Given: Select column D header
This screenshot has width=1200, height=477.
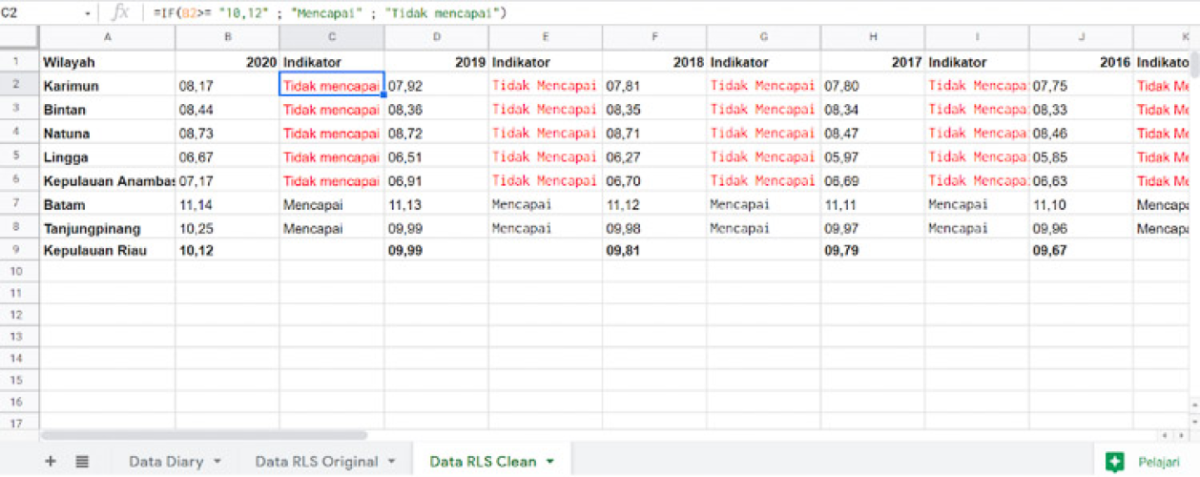Looking at the screenshot, I should (436, 37).
